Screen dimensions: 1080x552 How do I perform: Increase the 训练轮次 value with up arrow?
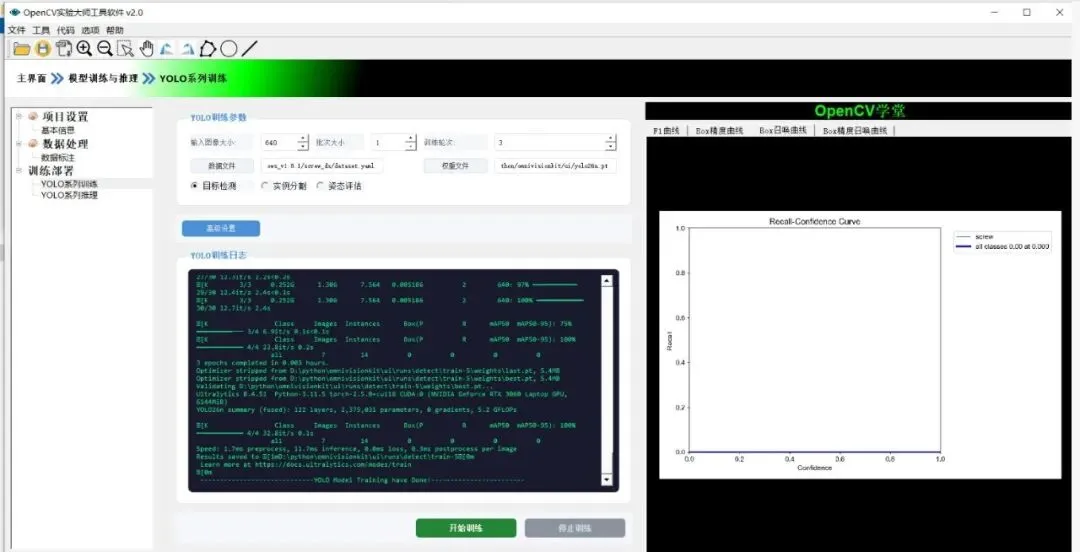610,139
